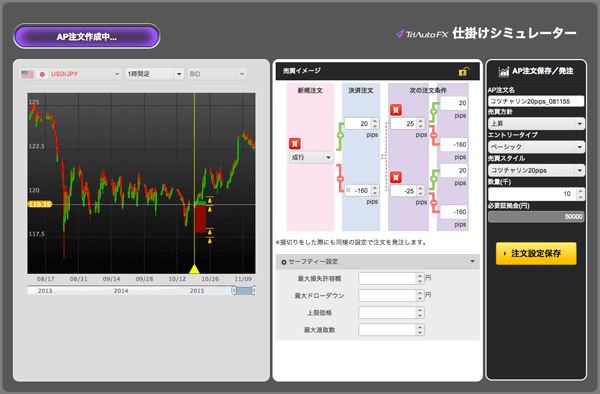This screenshot has height=394, width=600.
Task: Open the 成行 order type dropdown
Action: coord(311,157)
